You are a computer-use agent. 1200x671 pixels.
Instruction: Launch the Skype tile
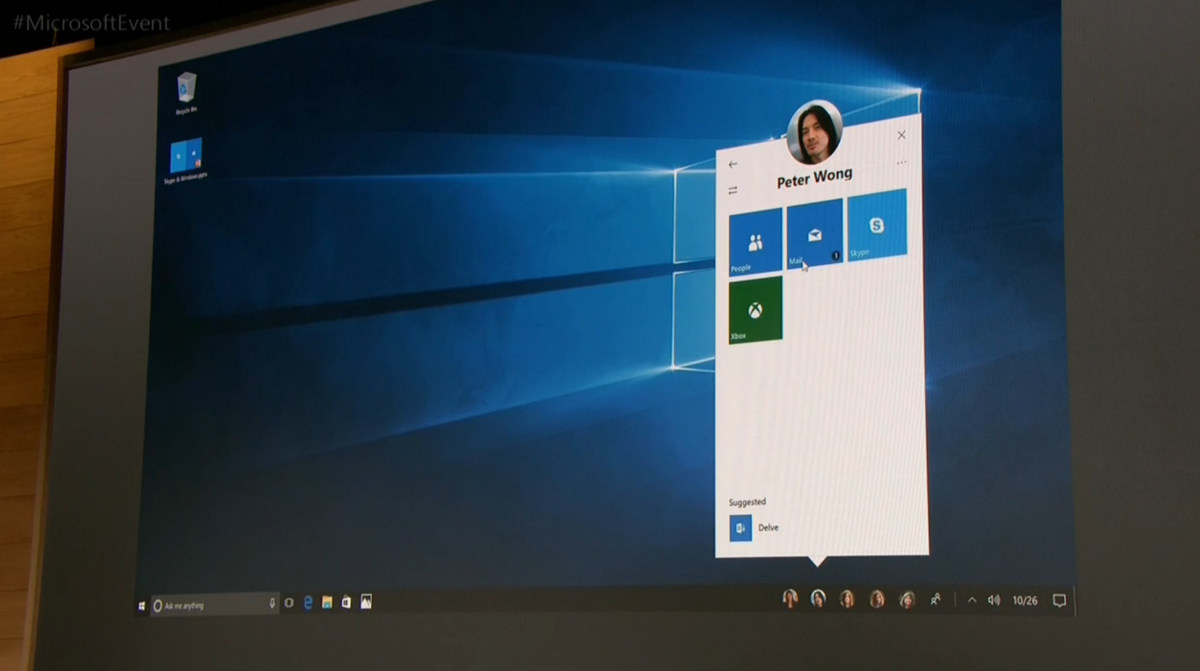click(x=877, y=226)
